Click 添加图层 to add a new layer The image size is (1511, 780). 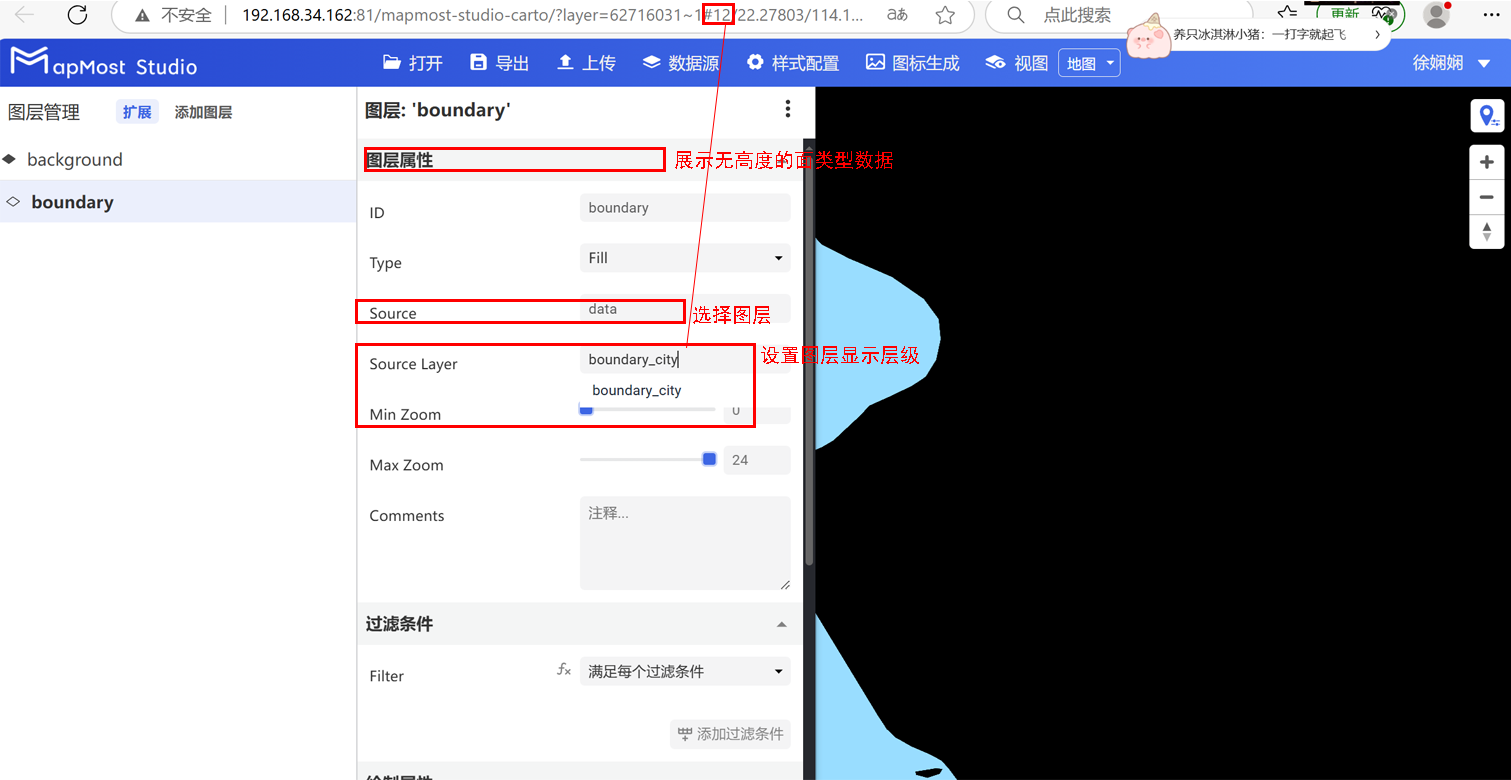pos(203,111)
